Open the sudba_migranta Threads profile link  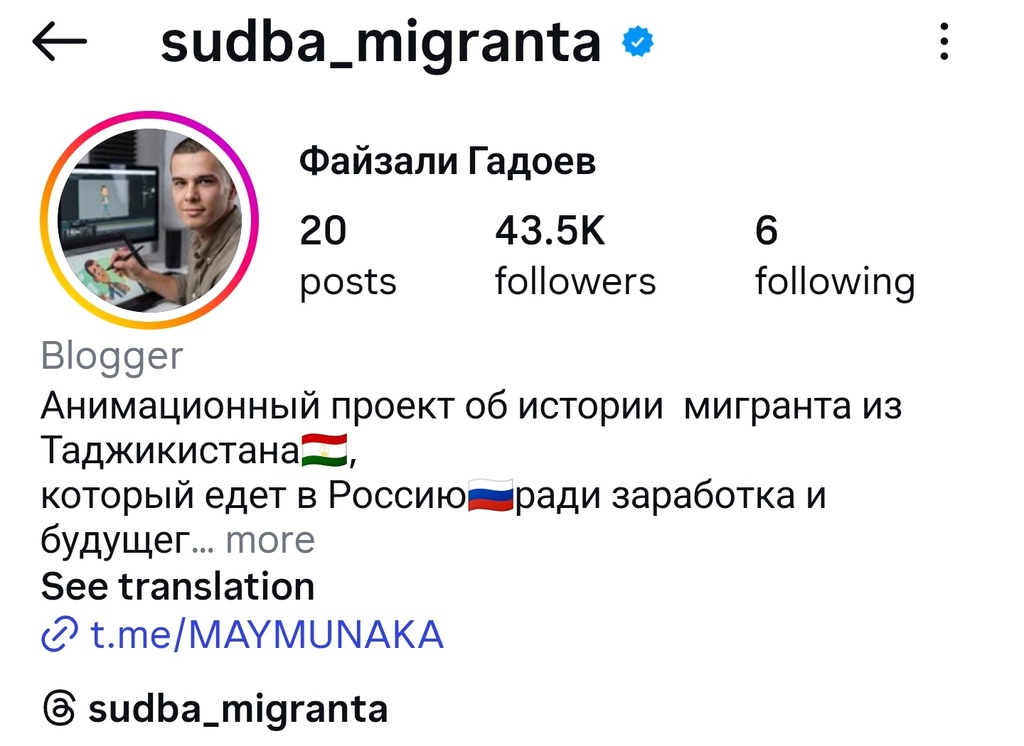pos(238,709)
